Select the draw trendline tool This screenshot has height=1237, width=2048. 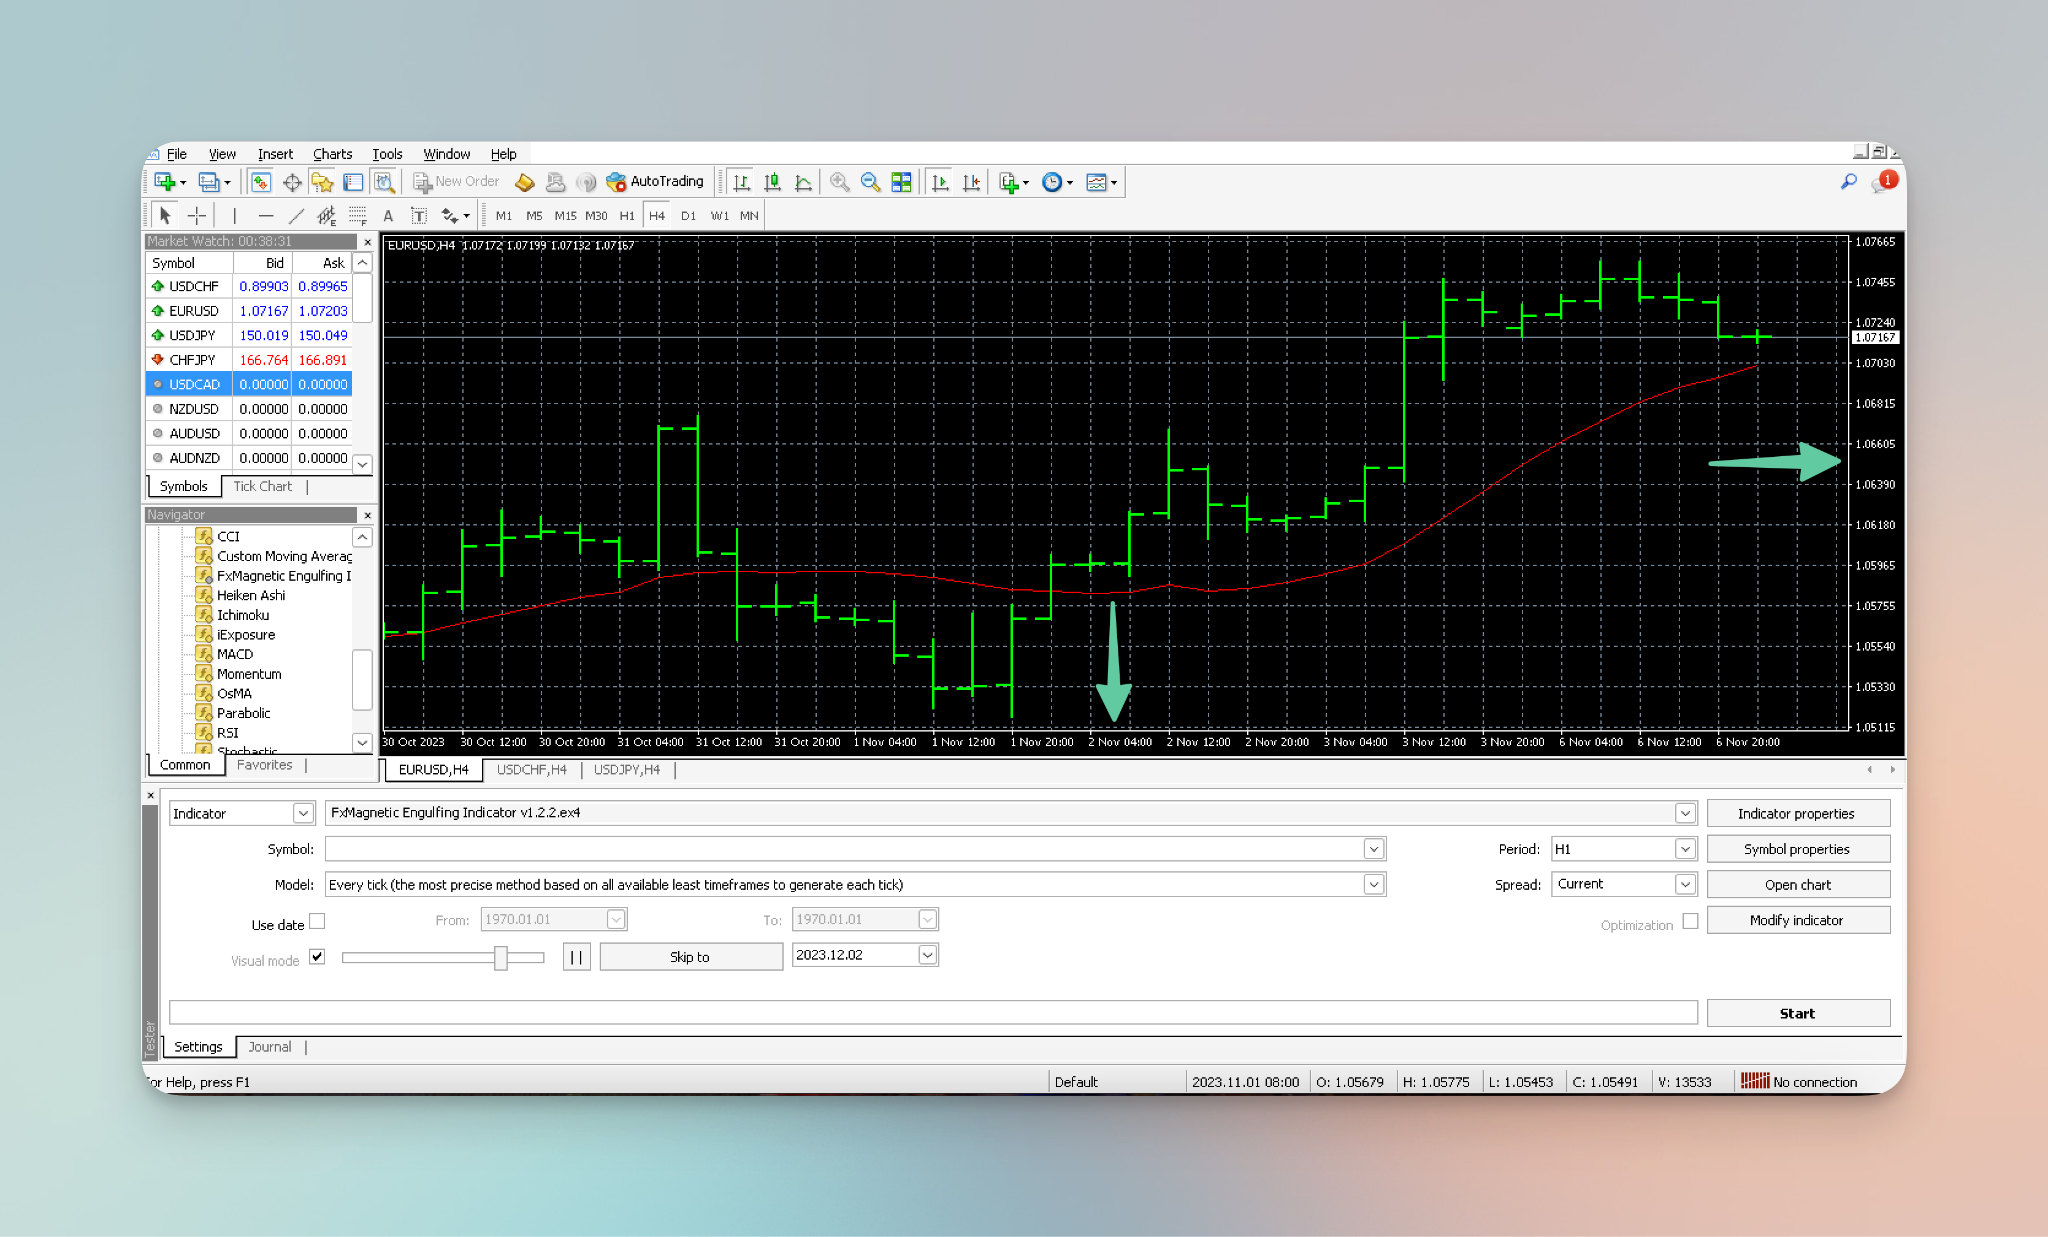296,215
